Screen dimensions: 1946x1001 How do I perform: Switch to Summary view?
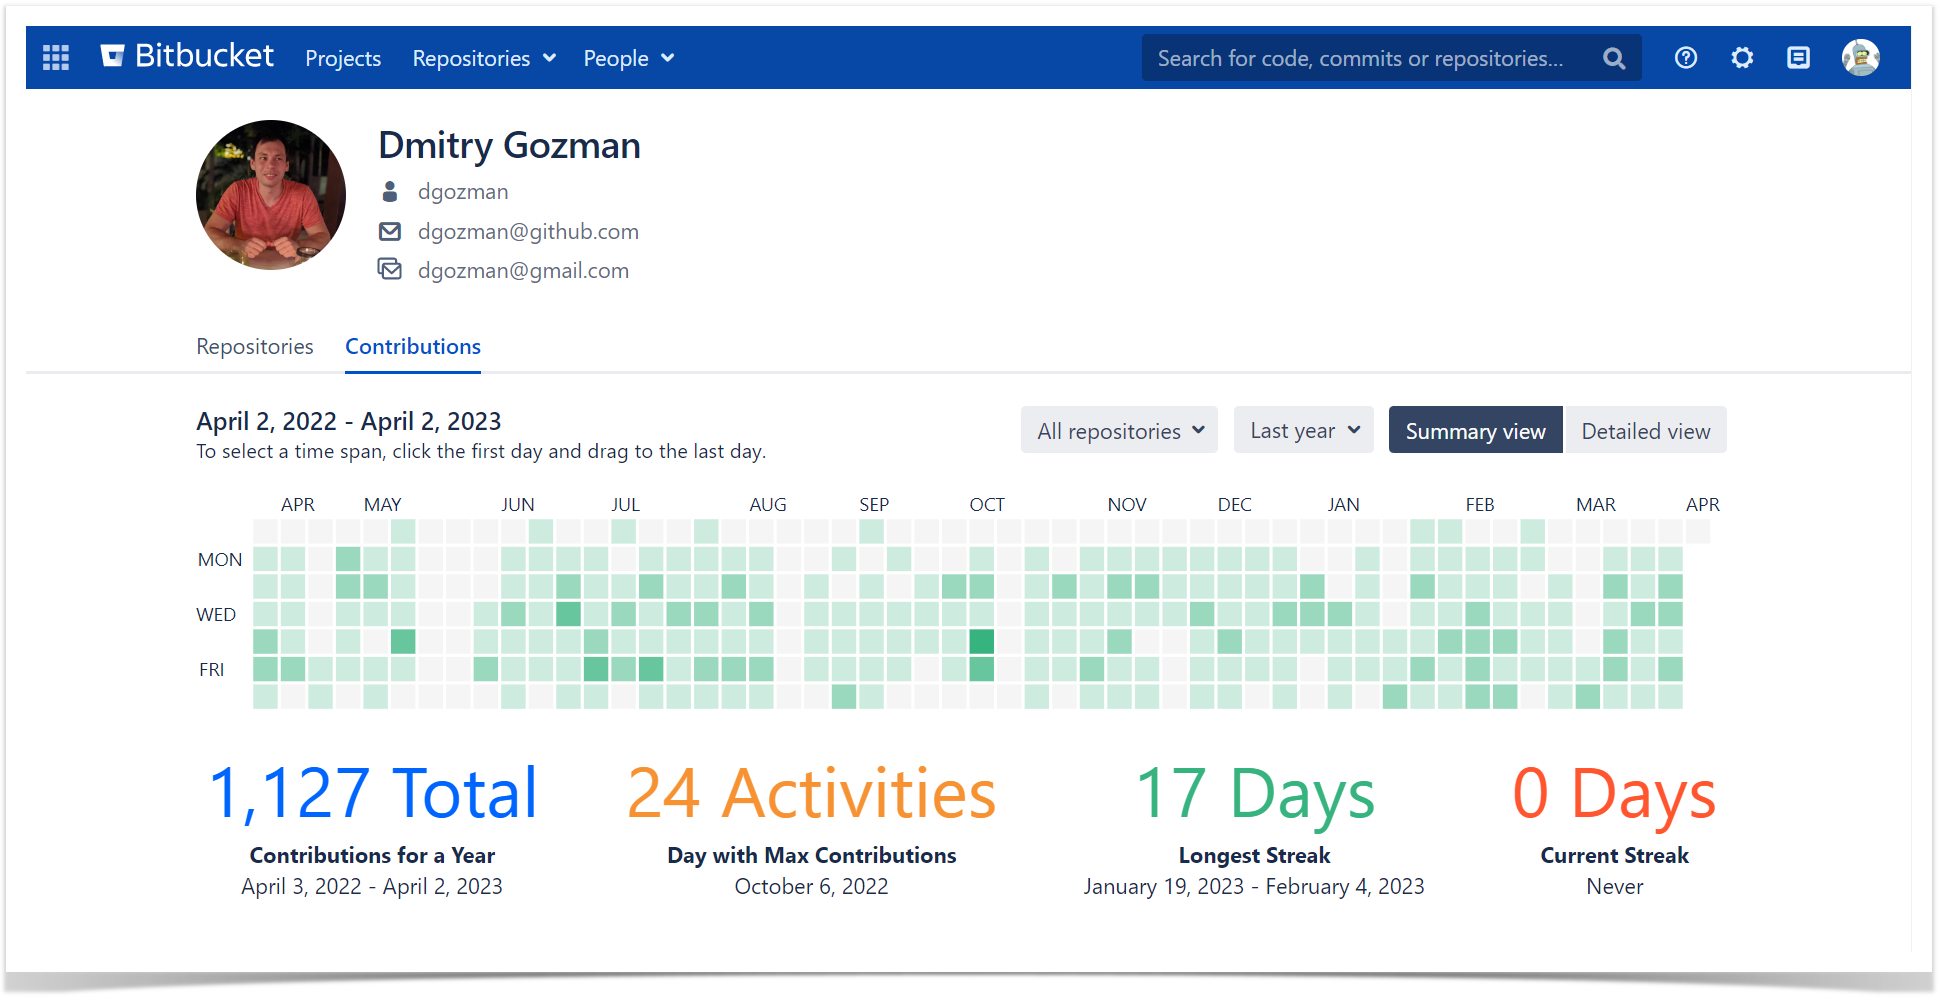coord(1475,431)
